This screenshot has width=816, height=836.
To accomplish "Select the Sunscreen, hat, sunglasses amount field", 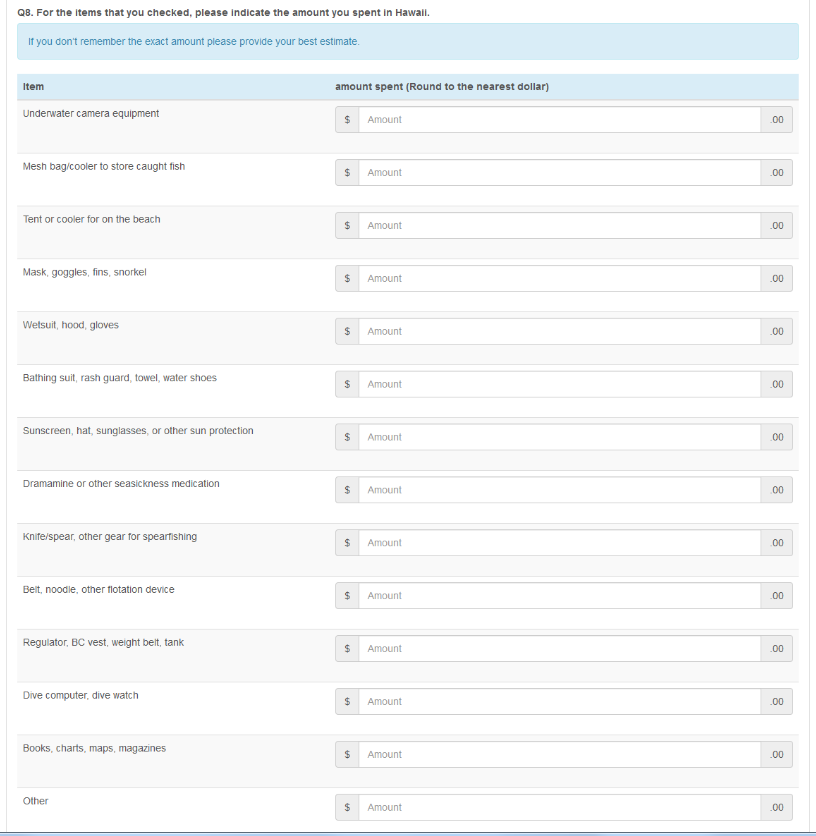I will click(560, 437).
